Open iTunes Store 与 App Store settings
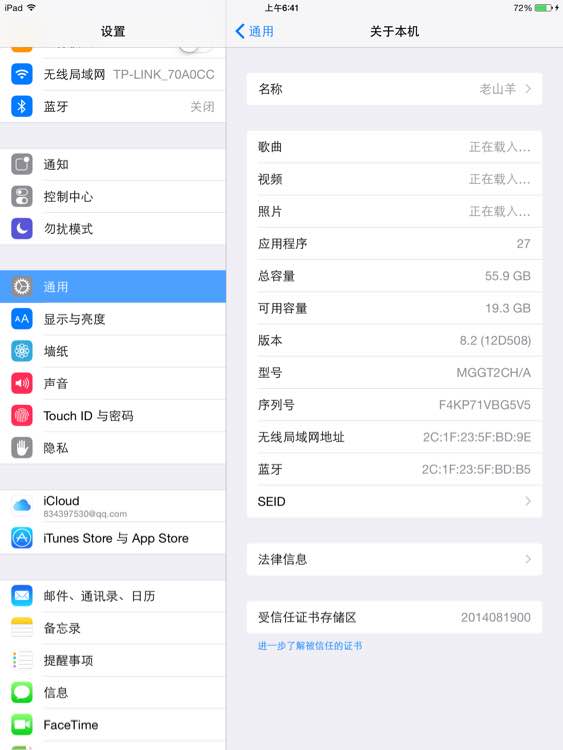The width and height of the screenshot is (563, 750). 113,538
